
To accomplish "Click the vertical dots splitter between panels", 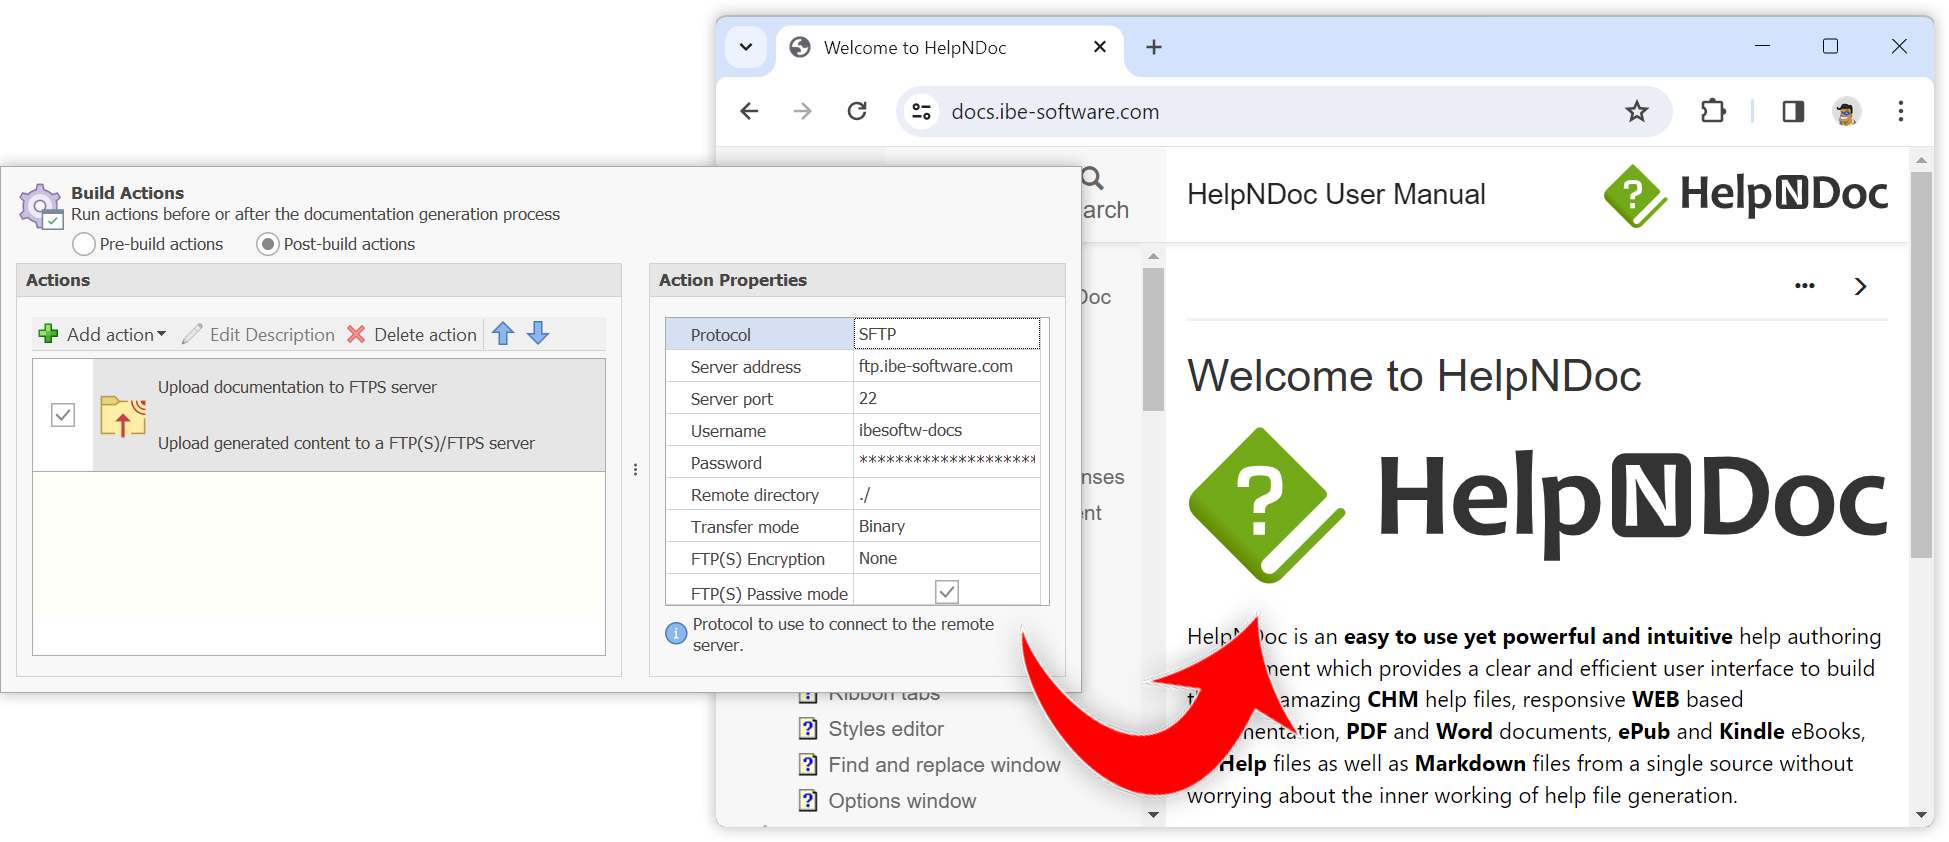I will [x=635, y=469].
